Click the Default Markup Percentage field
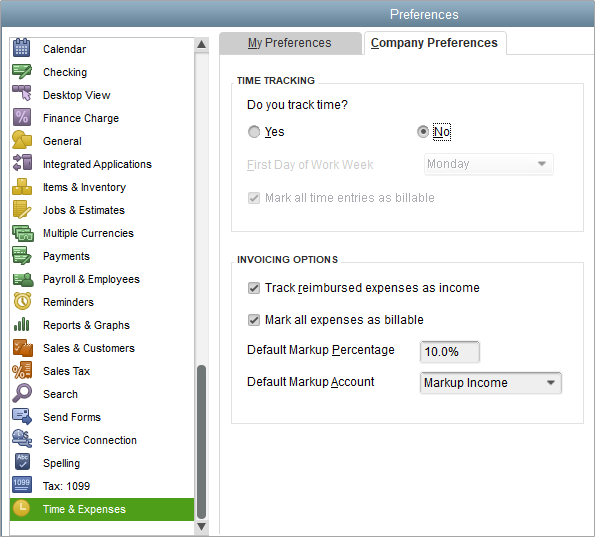Viewport: 595px width, 537px height. (x=450, y=352)
